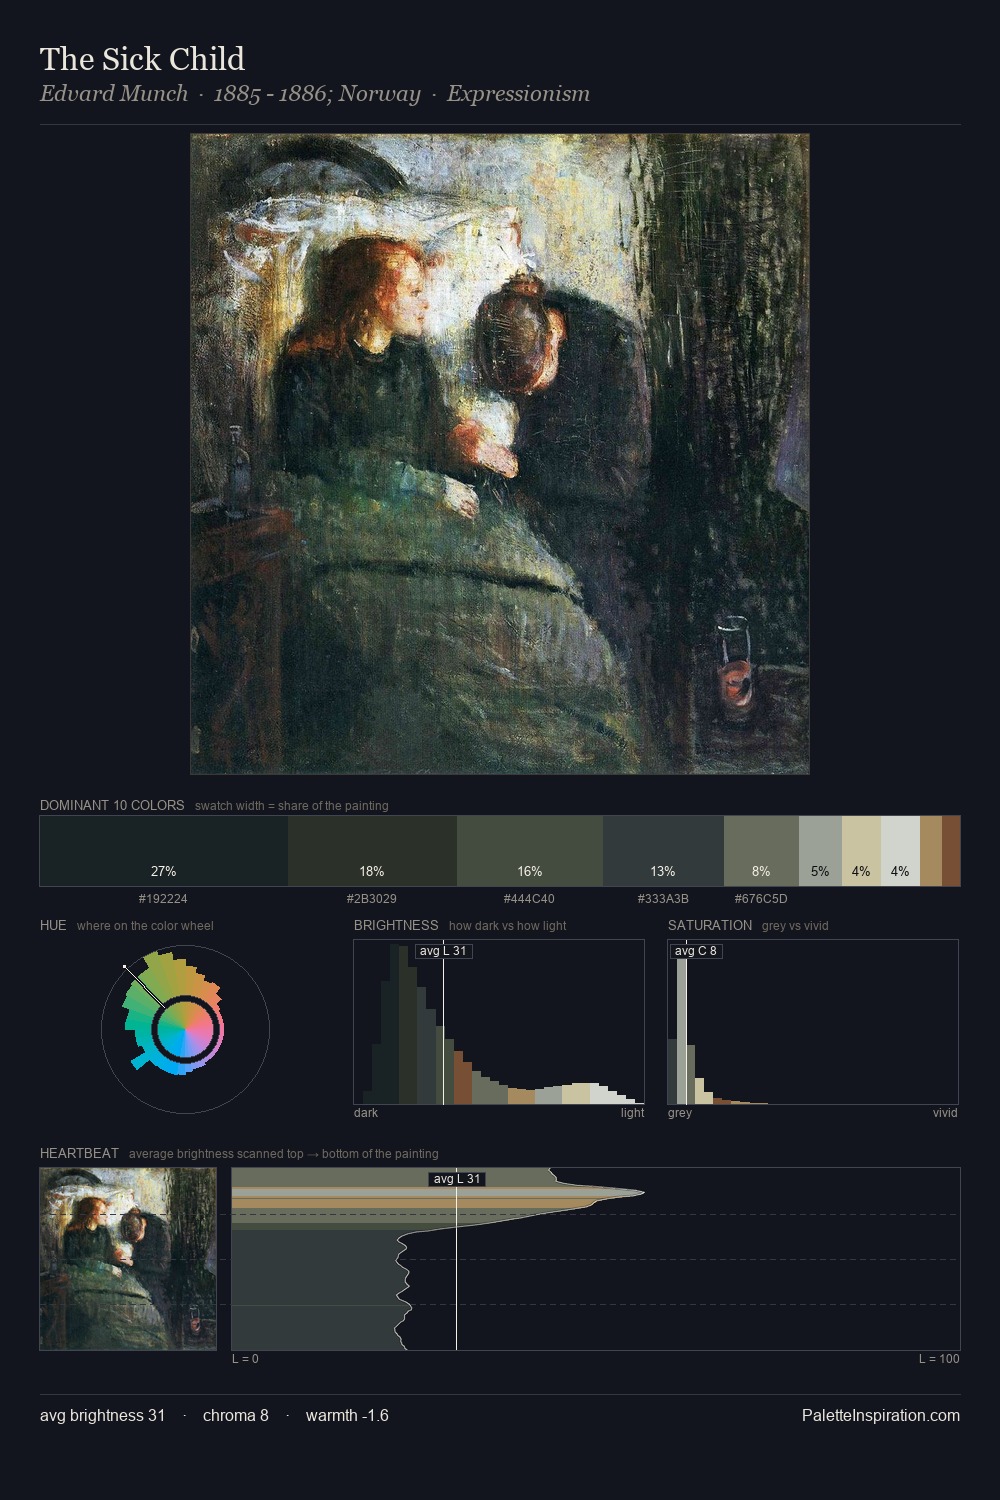Viewport: 1000px width, 1500px height.
Task: Open the PaletteInspiration.com link
Action: pyautogui.click(x=881, y=1415)
